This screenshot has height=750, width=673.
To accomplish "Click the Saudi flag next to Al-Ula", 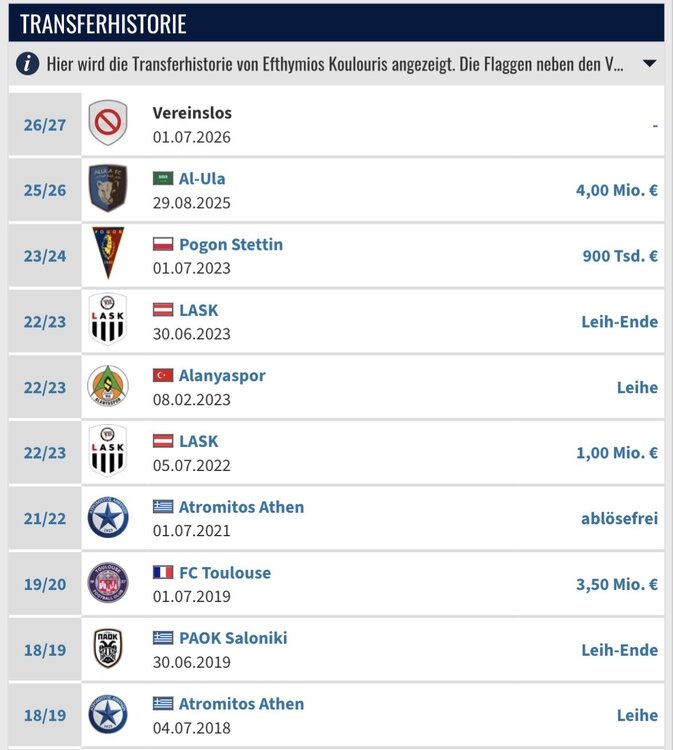I will tap(163, 178).
